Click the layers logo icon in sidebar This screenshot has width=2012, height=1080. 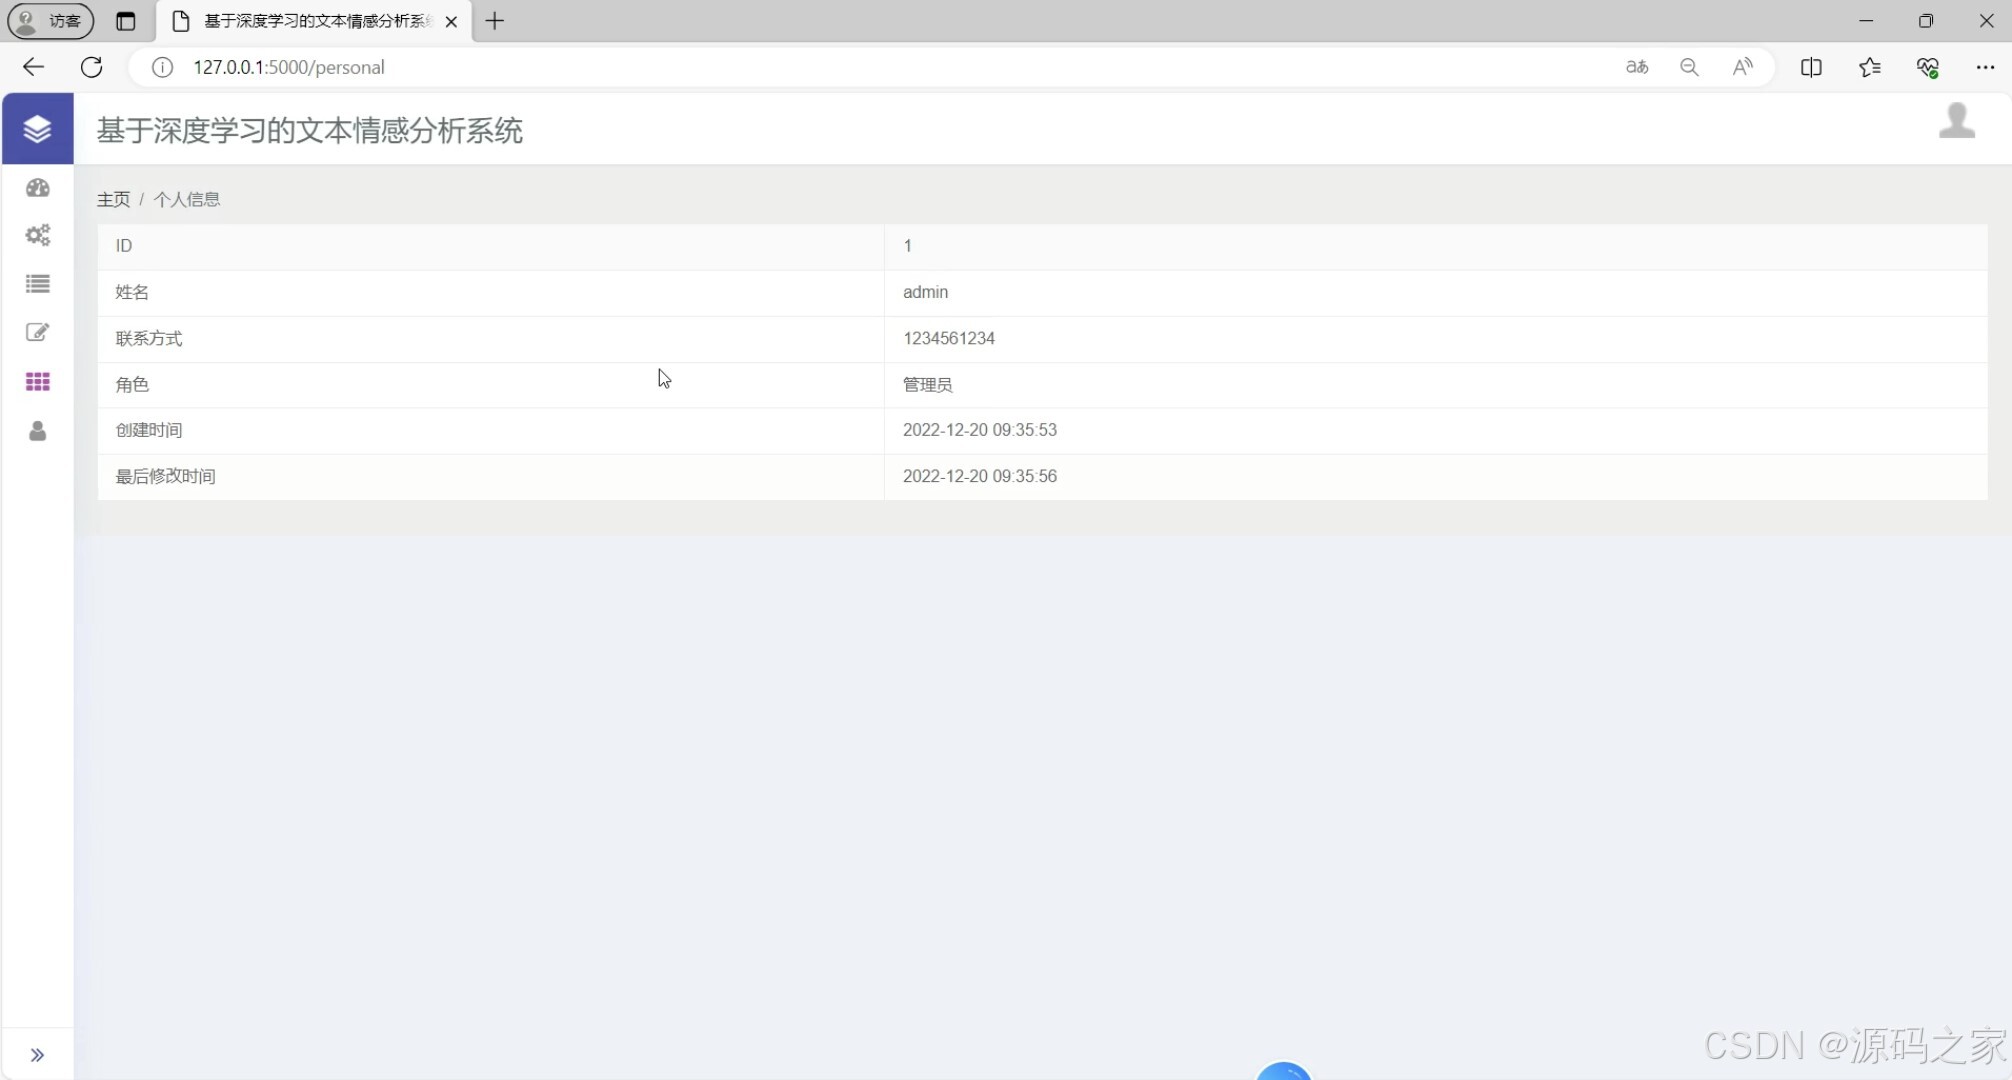pos(37,129)
